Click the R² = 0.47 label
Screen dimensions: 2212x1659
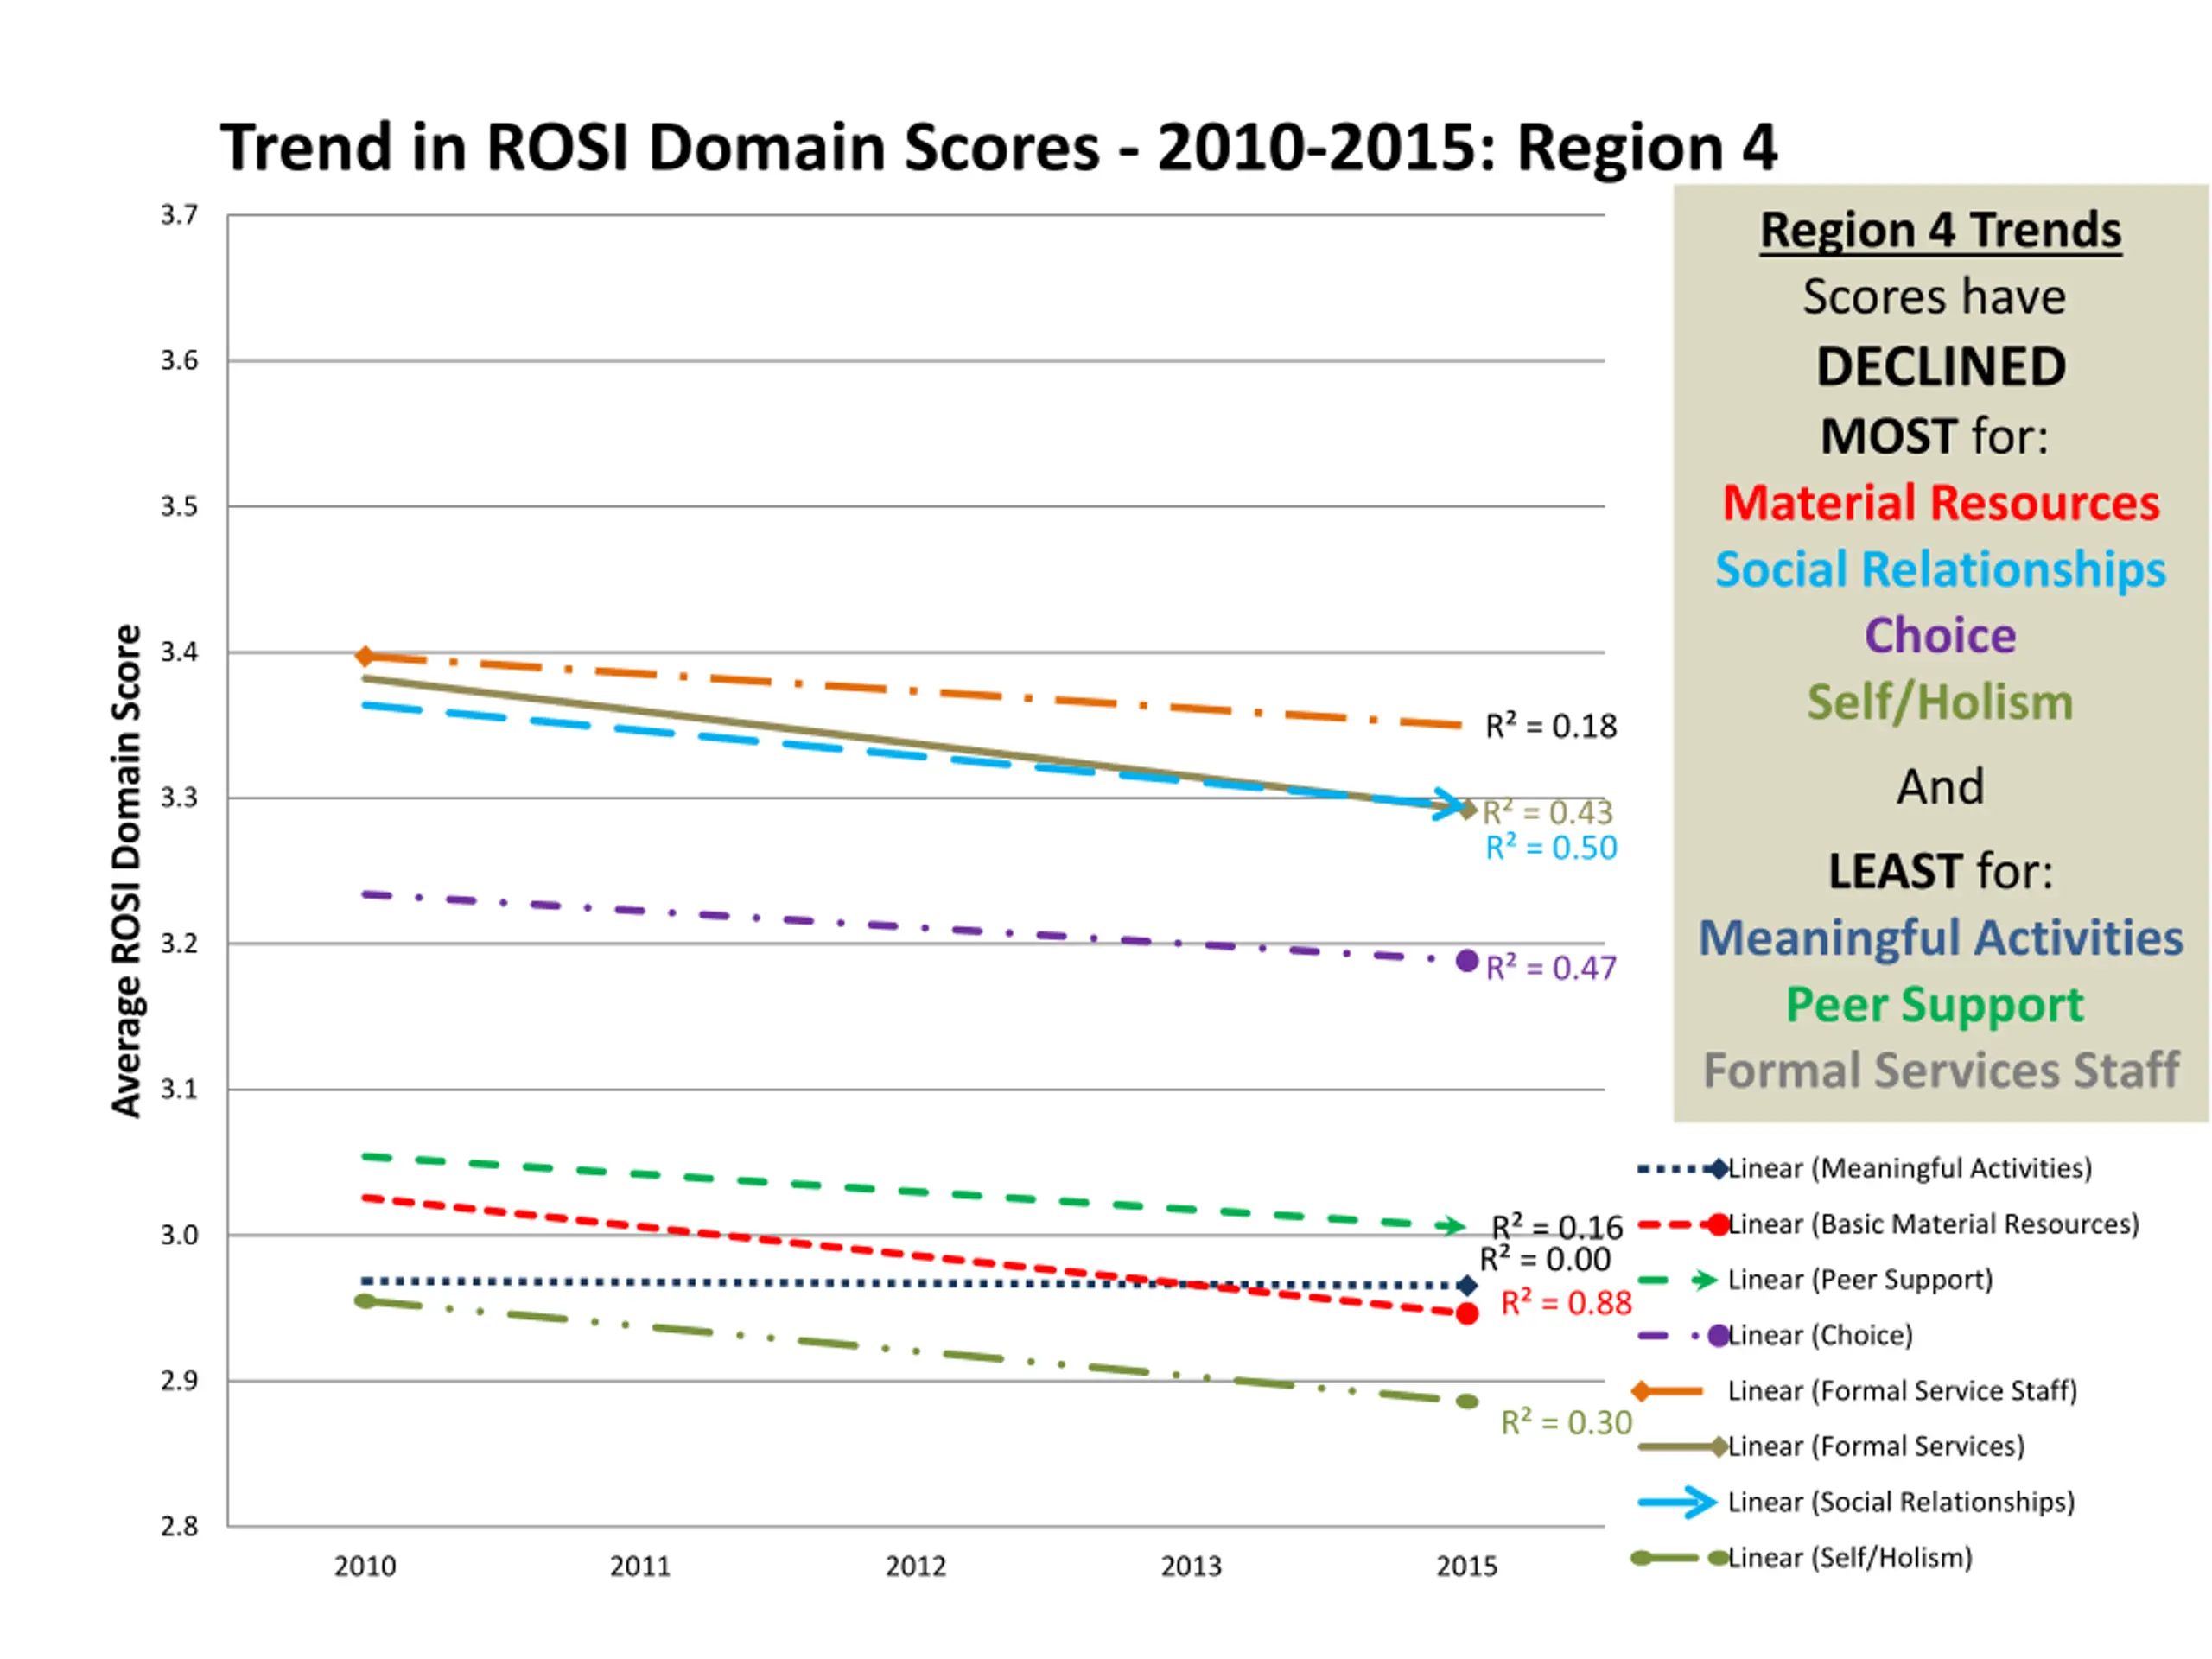pyautogui.click(x=1551, y=968)
